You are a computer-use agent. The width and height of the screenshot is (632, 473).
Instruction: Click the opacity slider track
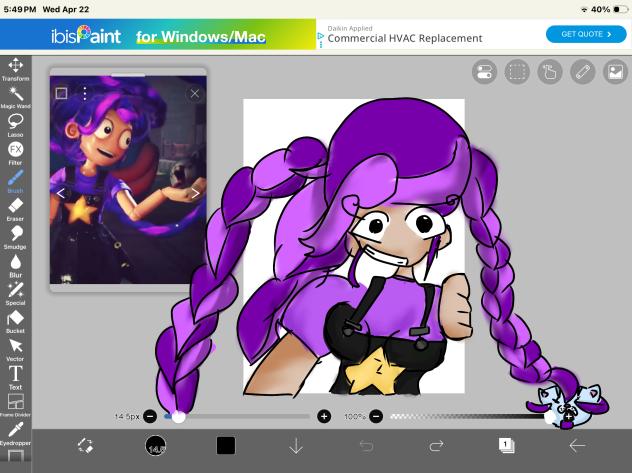(x=470, y=416)
